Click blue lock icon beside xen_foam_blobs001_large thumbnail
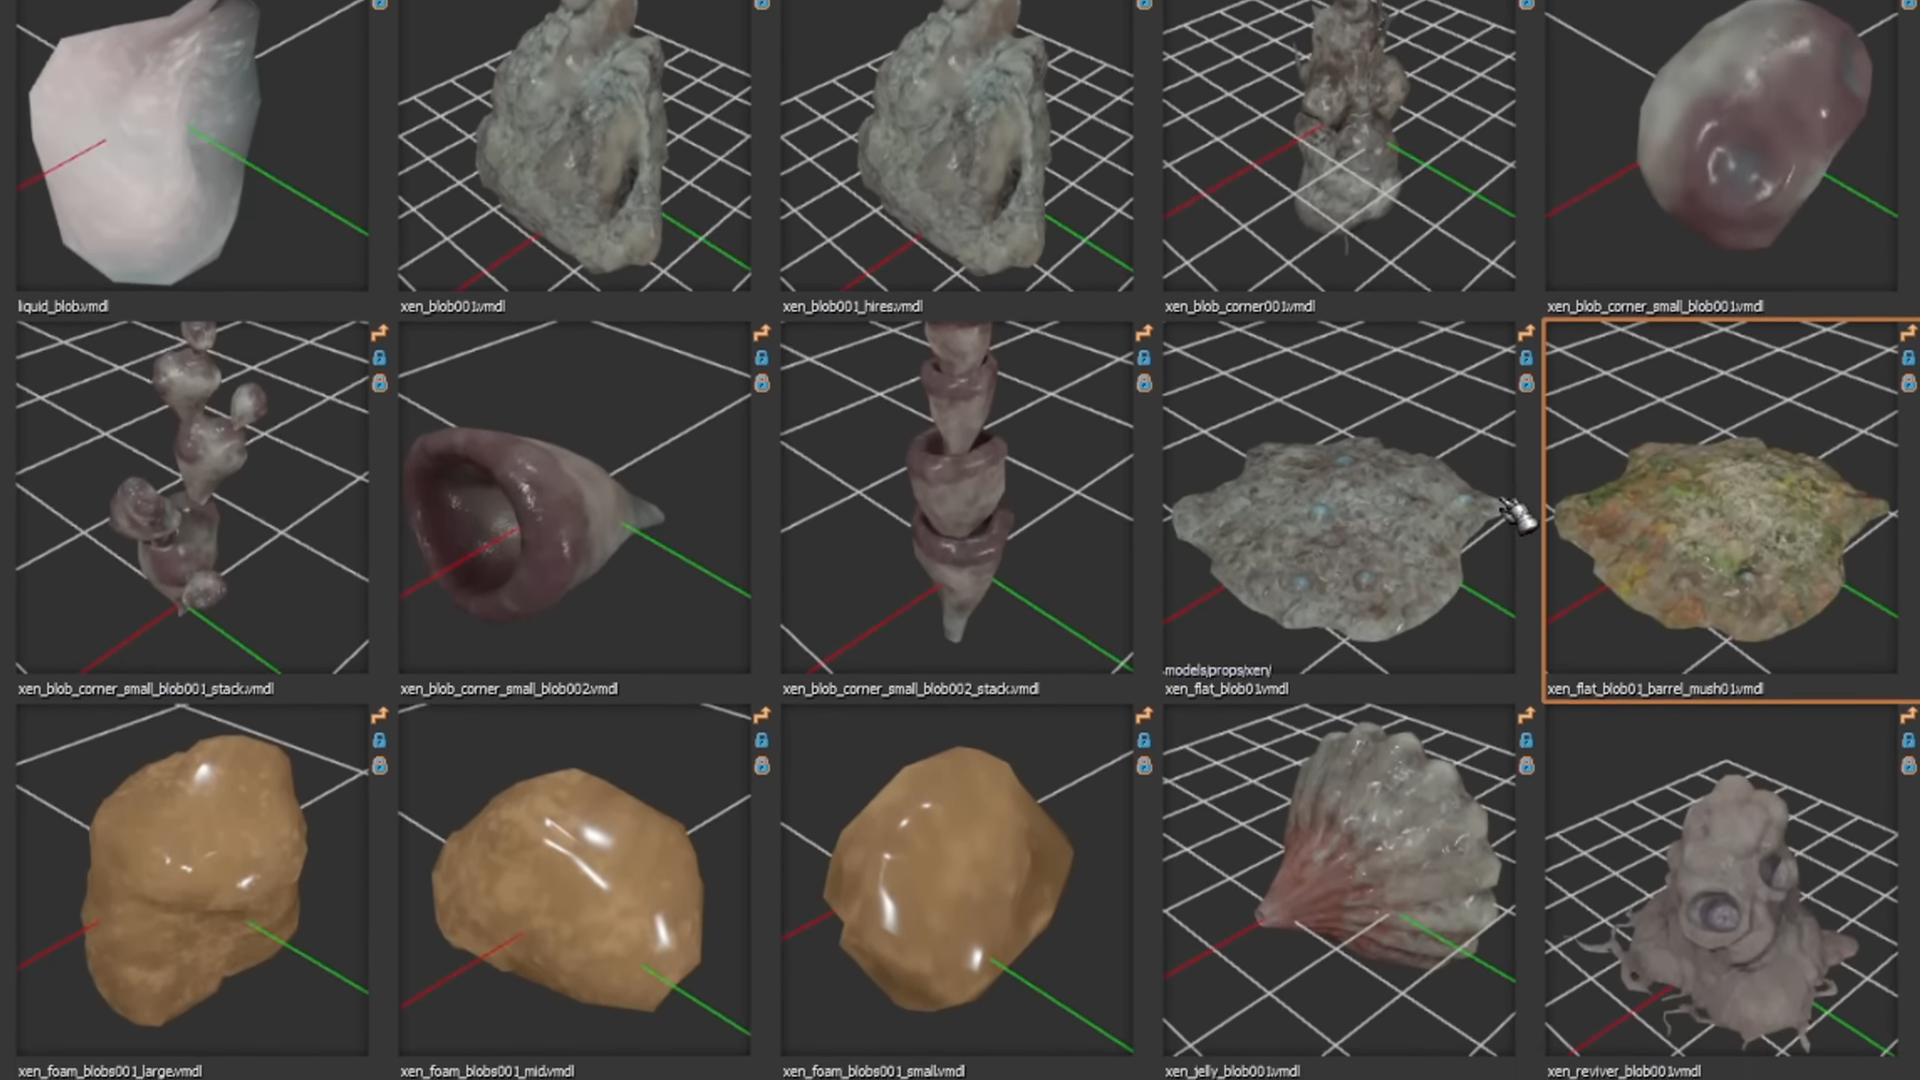Image resolution: width=1920 pixels, height=1080 pixels. (x=380, y=741)
